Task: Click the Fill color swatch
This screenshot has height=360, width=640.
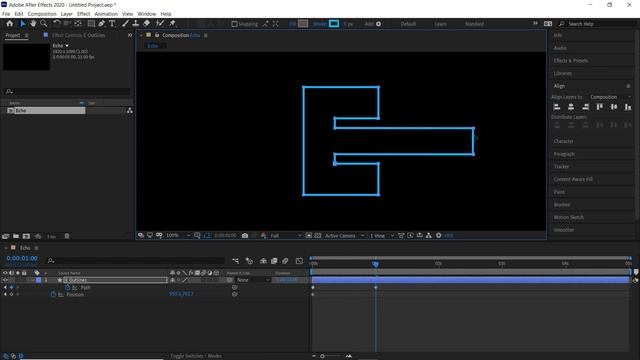Action: (x=303, y=24)
